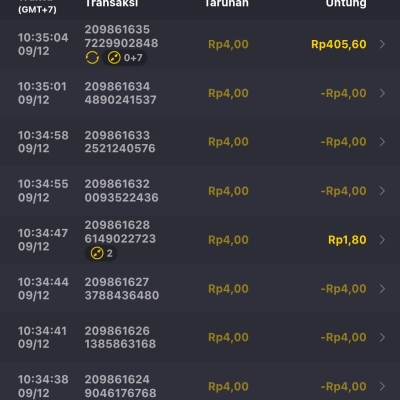
Task: Expand the Rp405,60 win transaction details
Action: tap(382, 44)
